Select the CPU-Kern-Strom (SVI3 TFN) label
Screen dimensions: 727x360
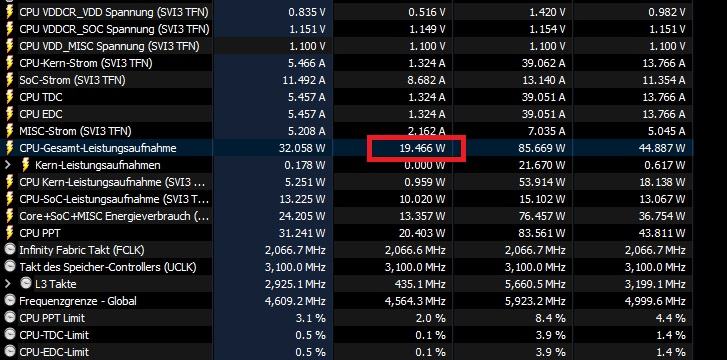tap(86, 63)
